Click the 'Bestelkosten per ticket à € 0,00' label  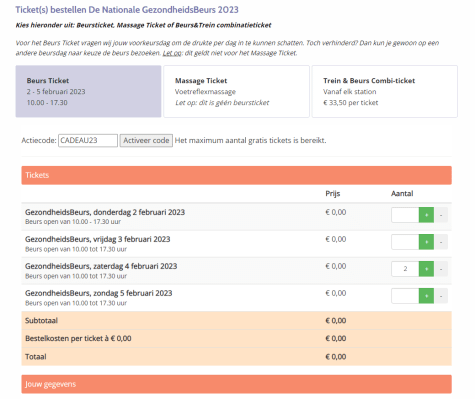pyautogui.click(x=78, y=339)
